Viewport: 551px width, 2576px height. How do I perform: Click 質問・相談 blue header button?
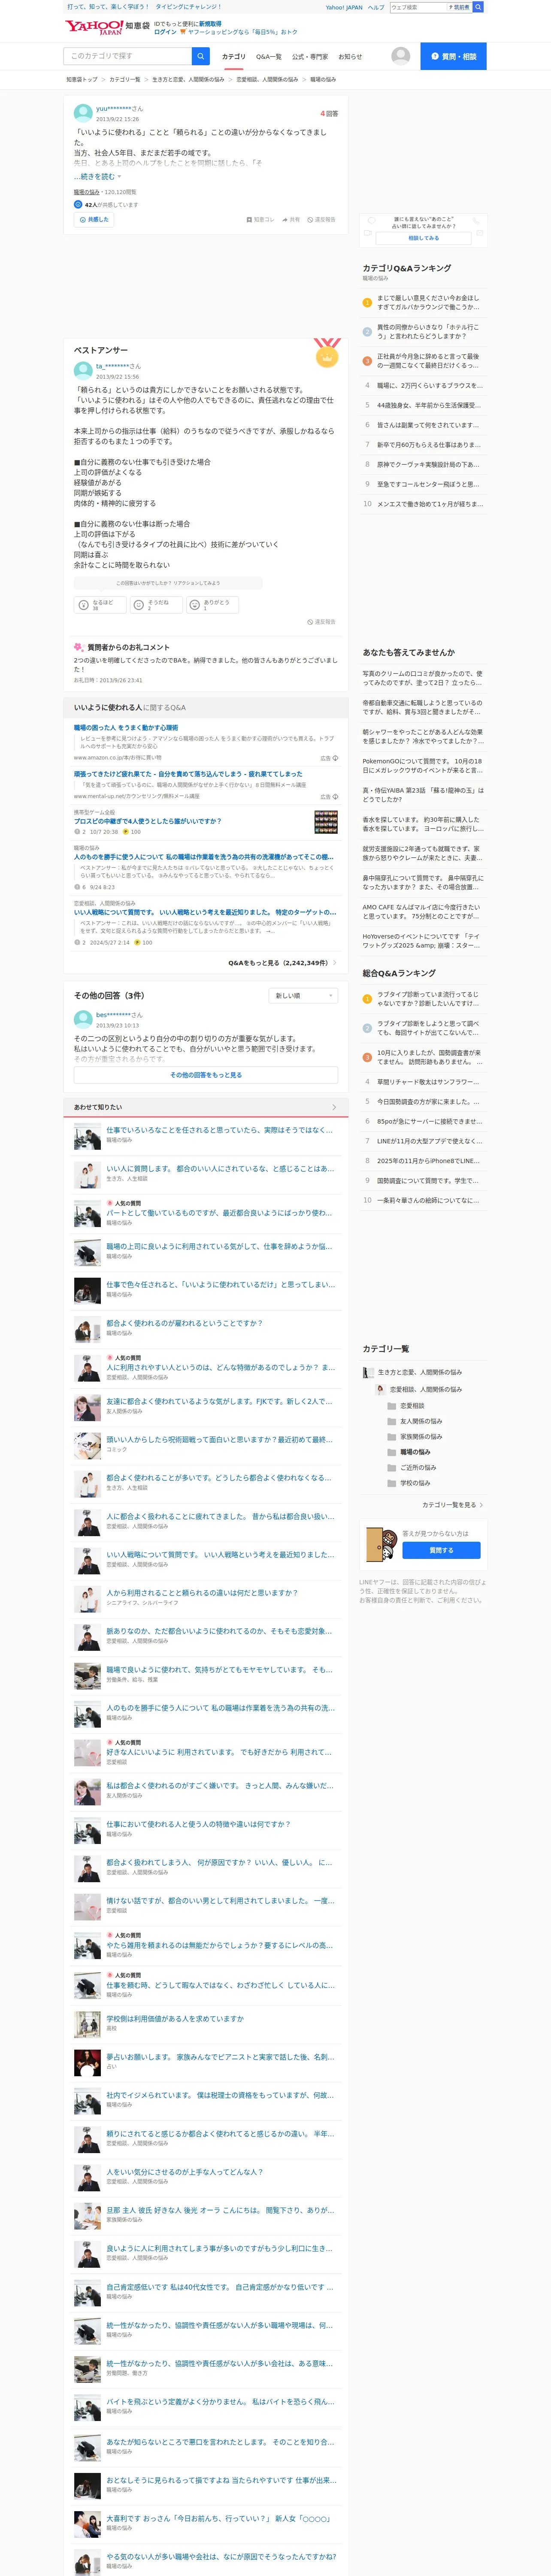click(x=453, y=56)
